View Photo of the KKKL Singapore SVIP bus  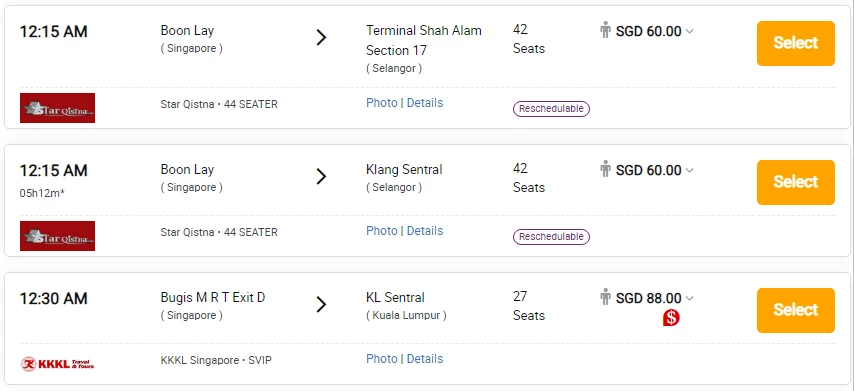(x=382, y=359)
